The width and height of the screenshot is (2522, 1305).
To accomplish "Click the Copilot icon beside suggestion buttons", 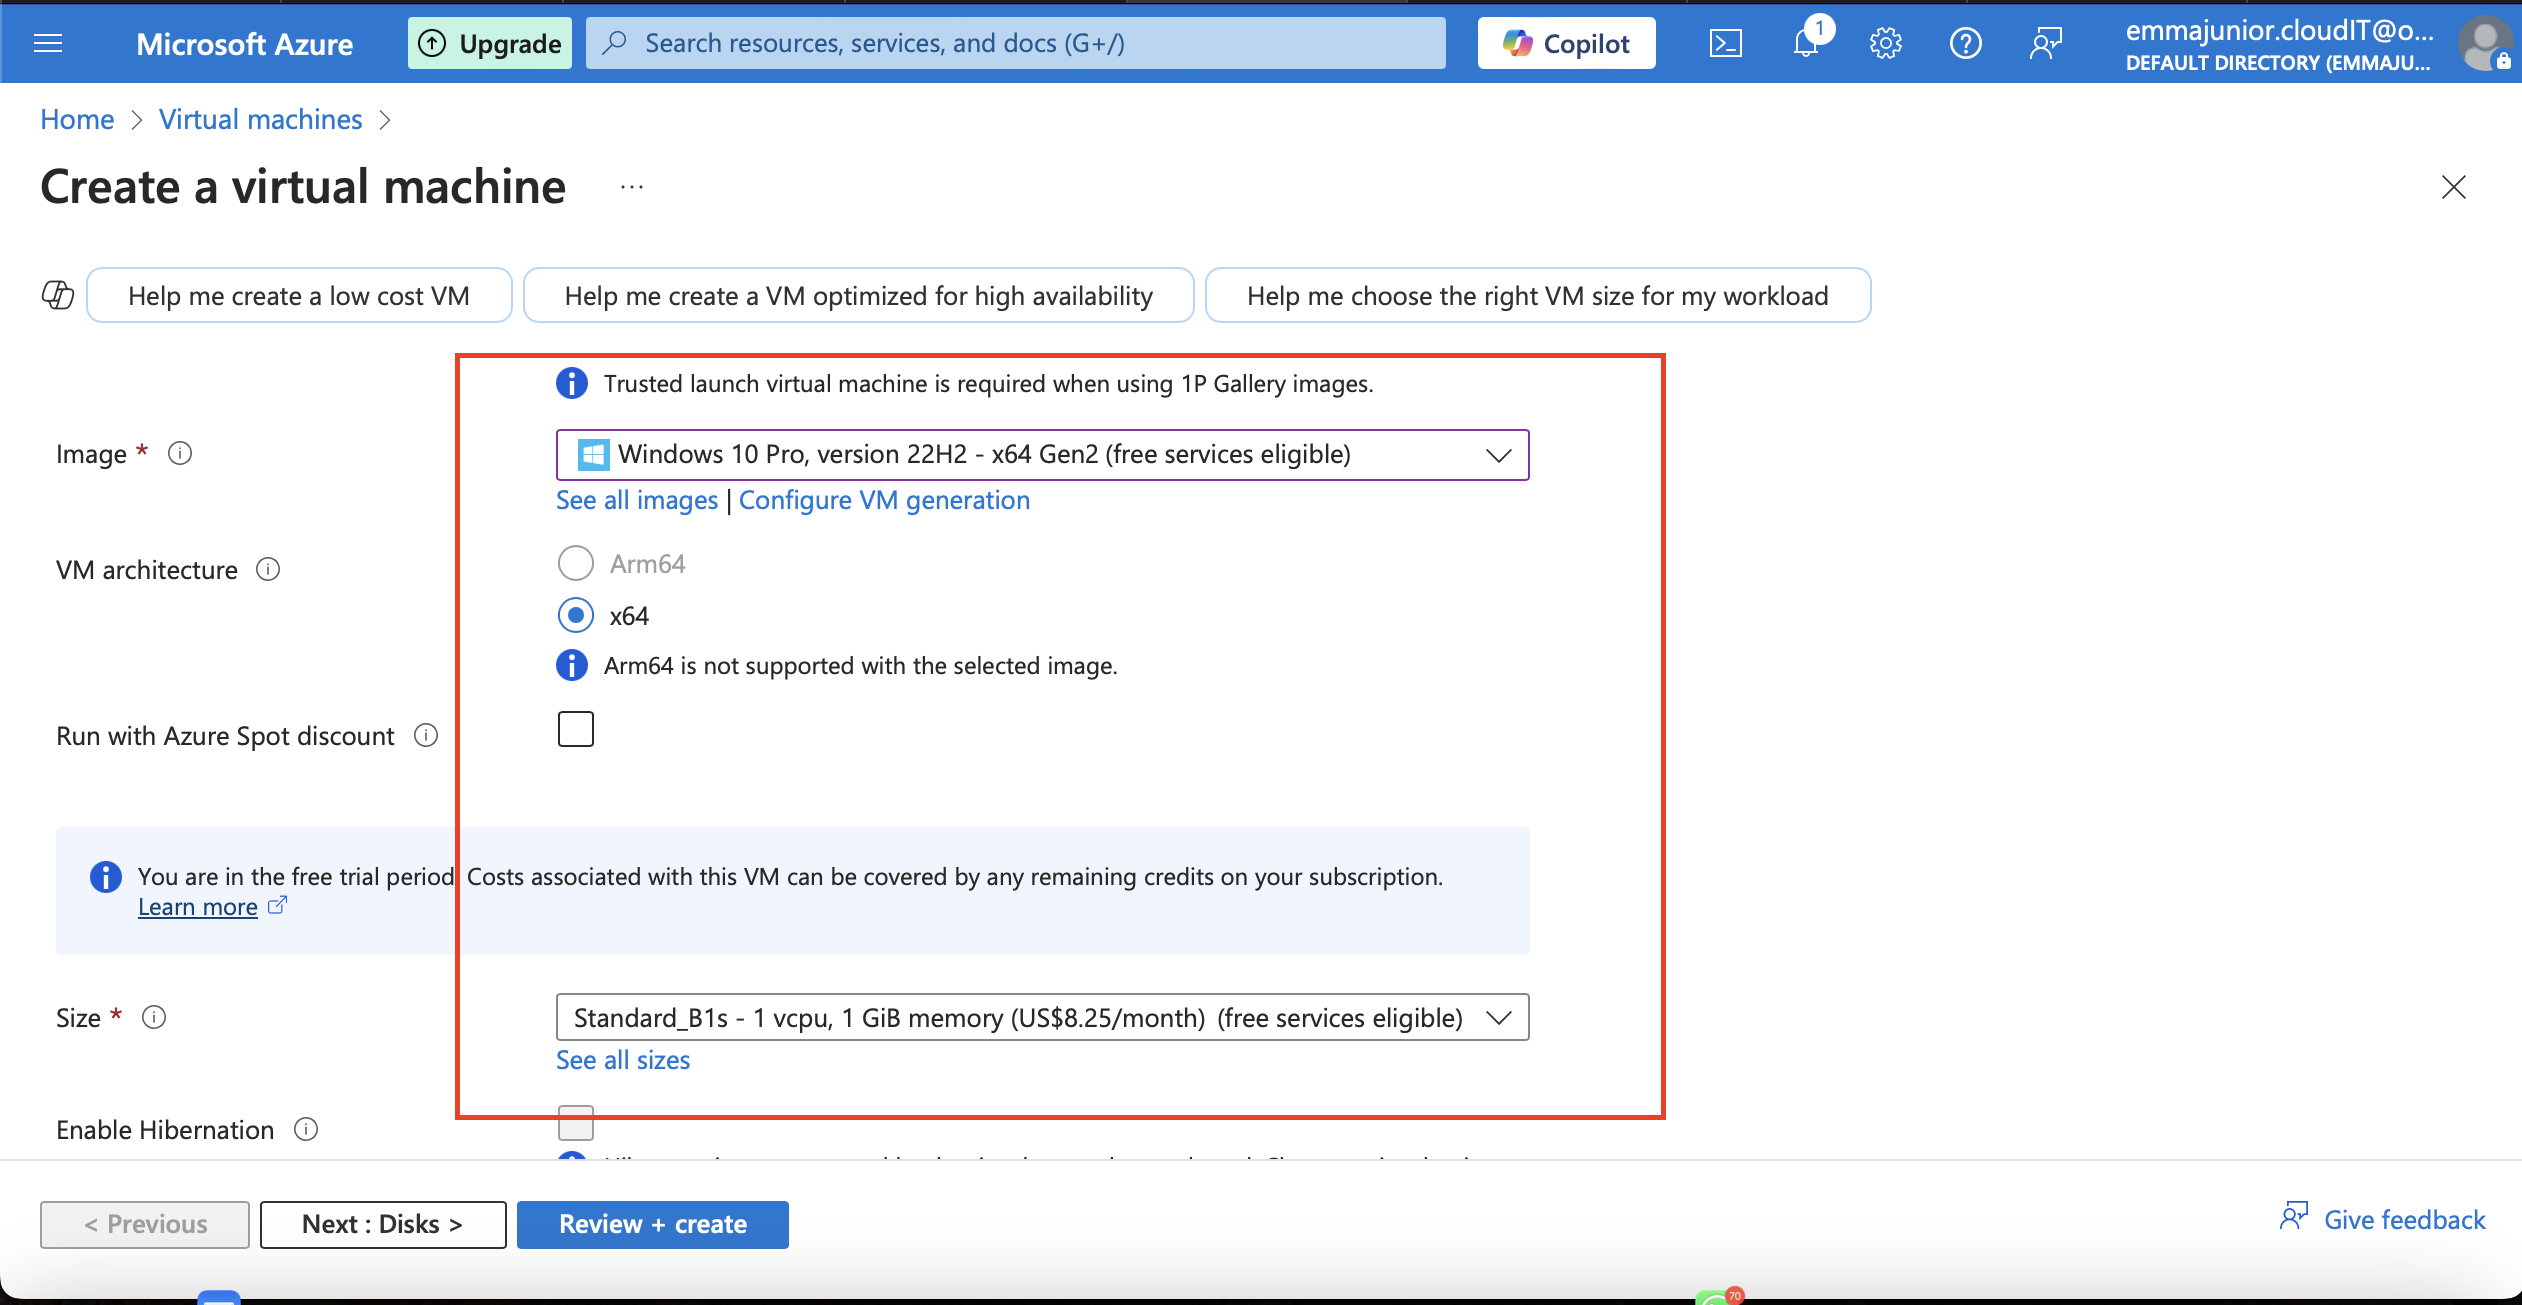I will [58, 295].
